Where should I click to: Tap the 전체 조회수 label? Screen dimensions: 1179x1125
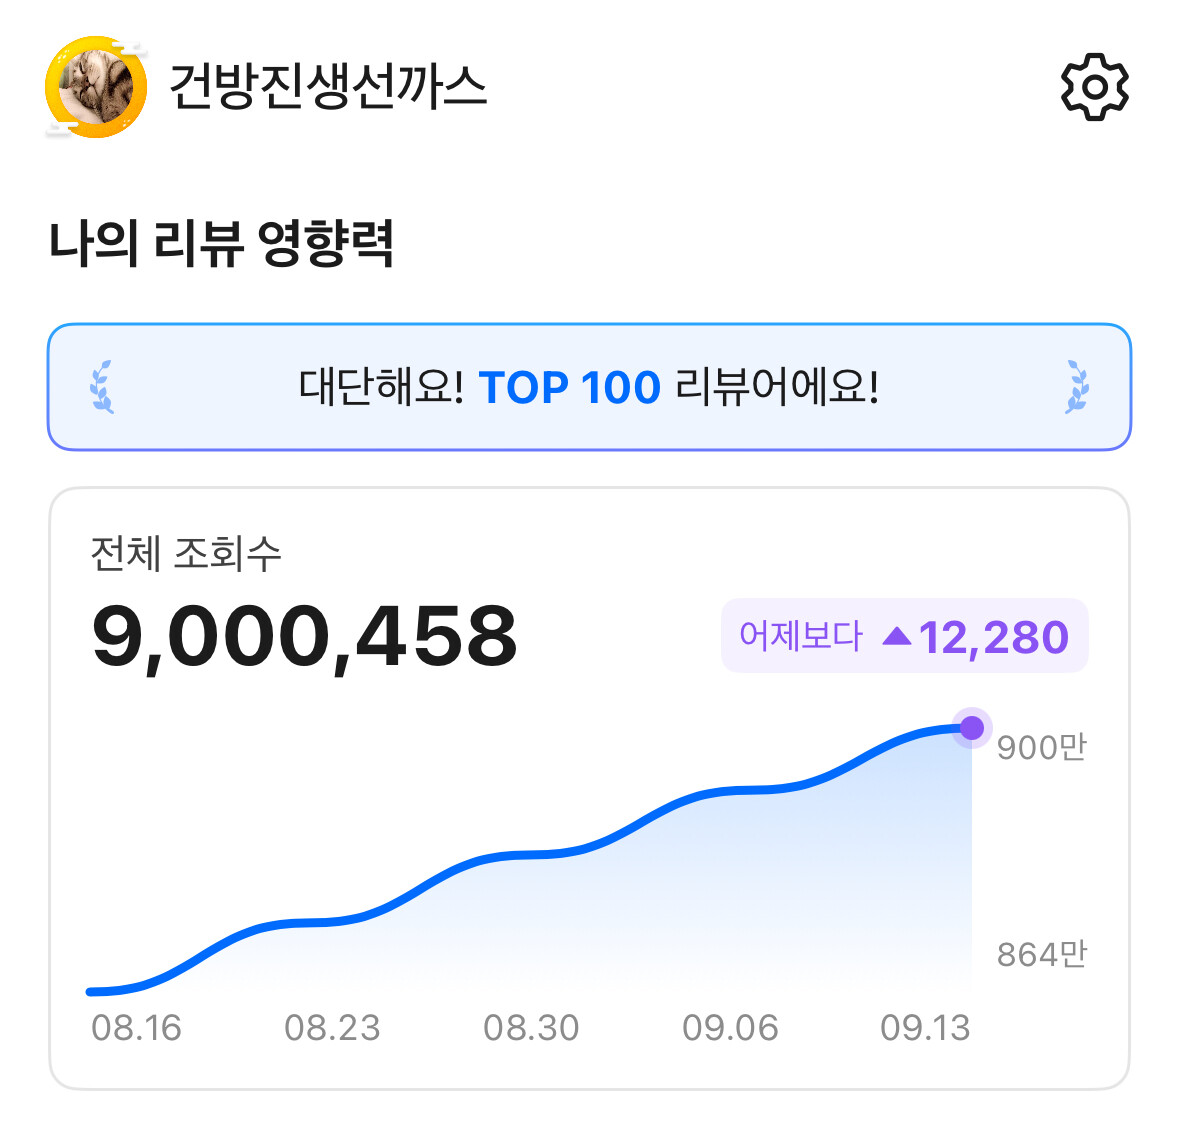(x=186, y=553)
